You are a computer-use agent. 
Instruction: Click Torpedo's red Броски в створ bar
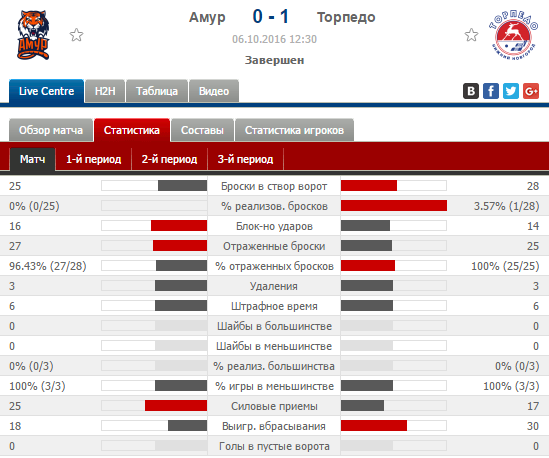[369, 186]
